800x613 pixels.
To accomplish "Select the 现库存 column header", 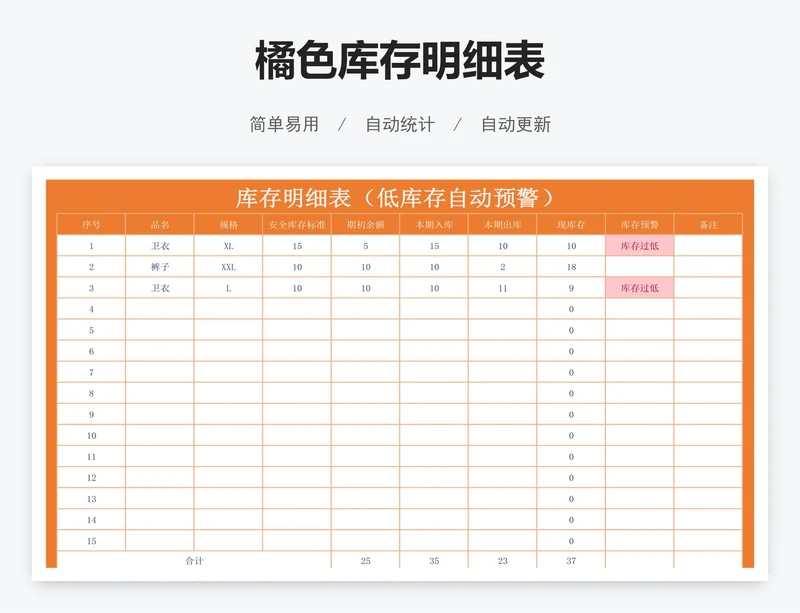I will click(x=571, y=225).
